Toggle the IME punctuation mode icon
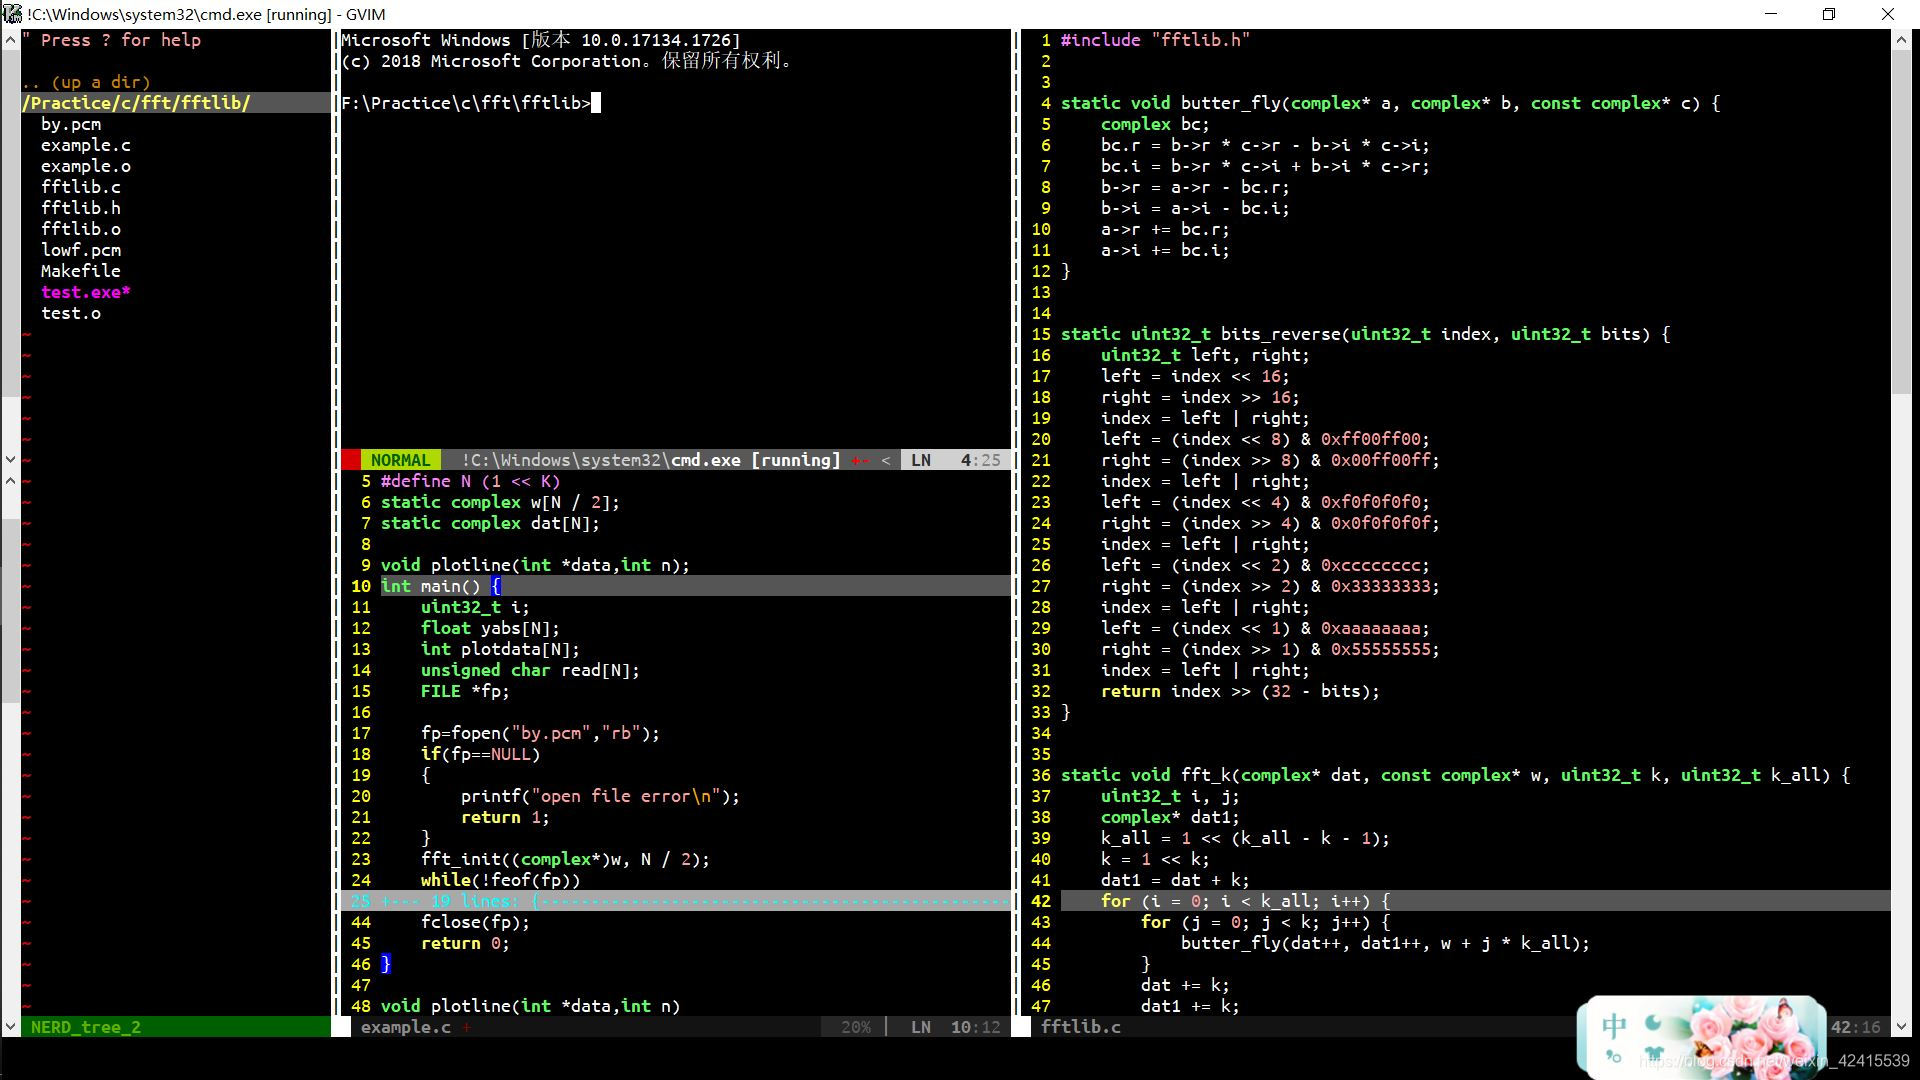Screen dimensions: 1920x1080 [x=1613, y=1056]
